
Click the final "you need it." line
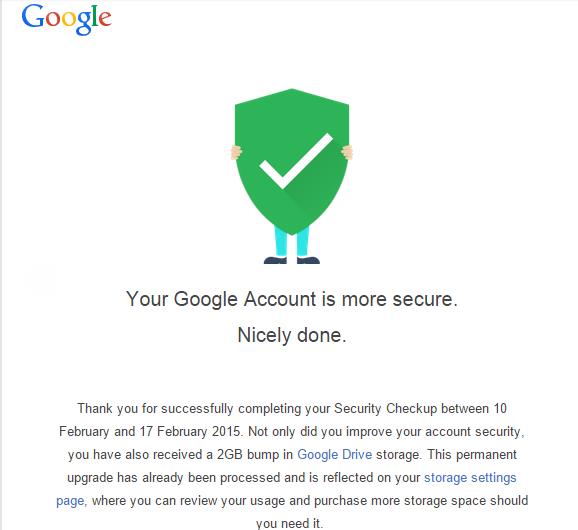[289, 523]
